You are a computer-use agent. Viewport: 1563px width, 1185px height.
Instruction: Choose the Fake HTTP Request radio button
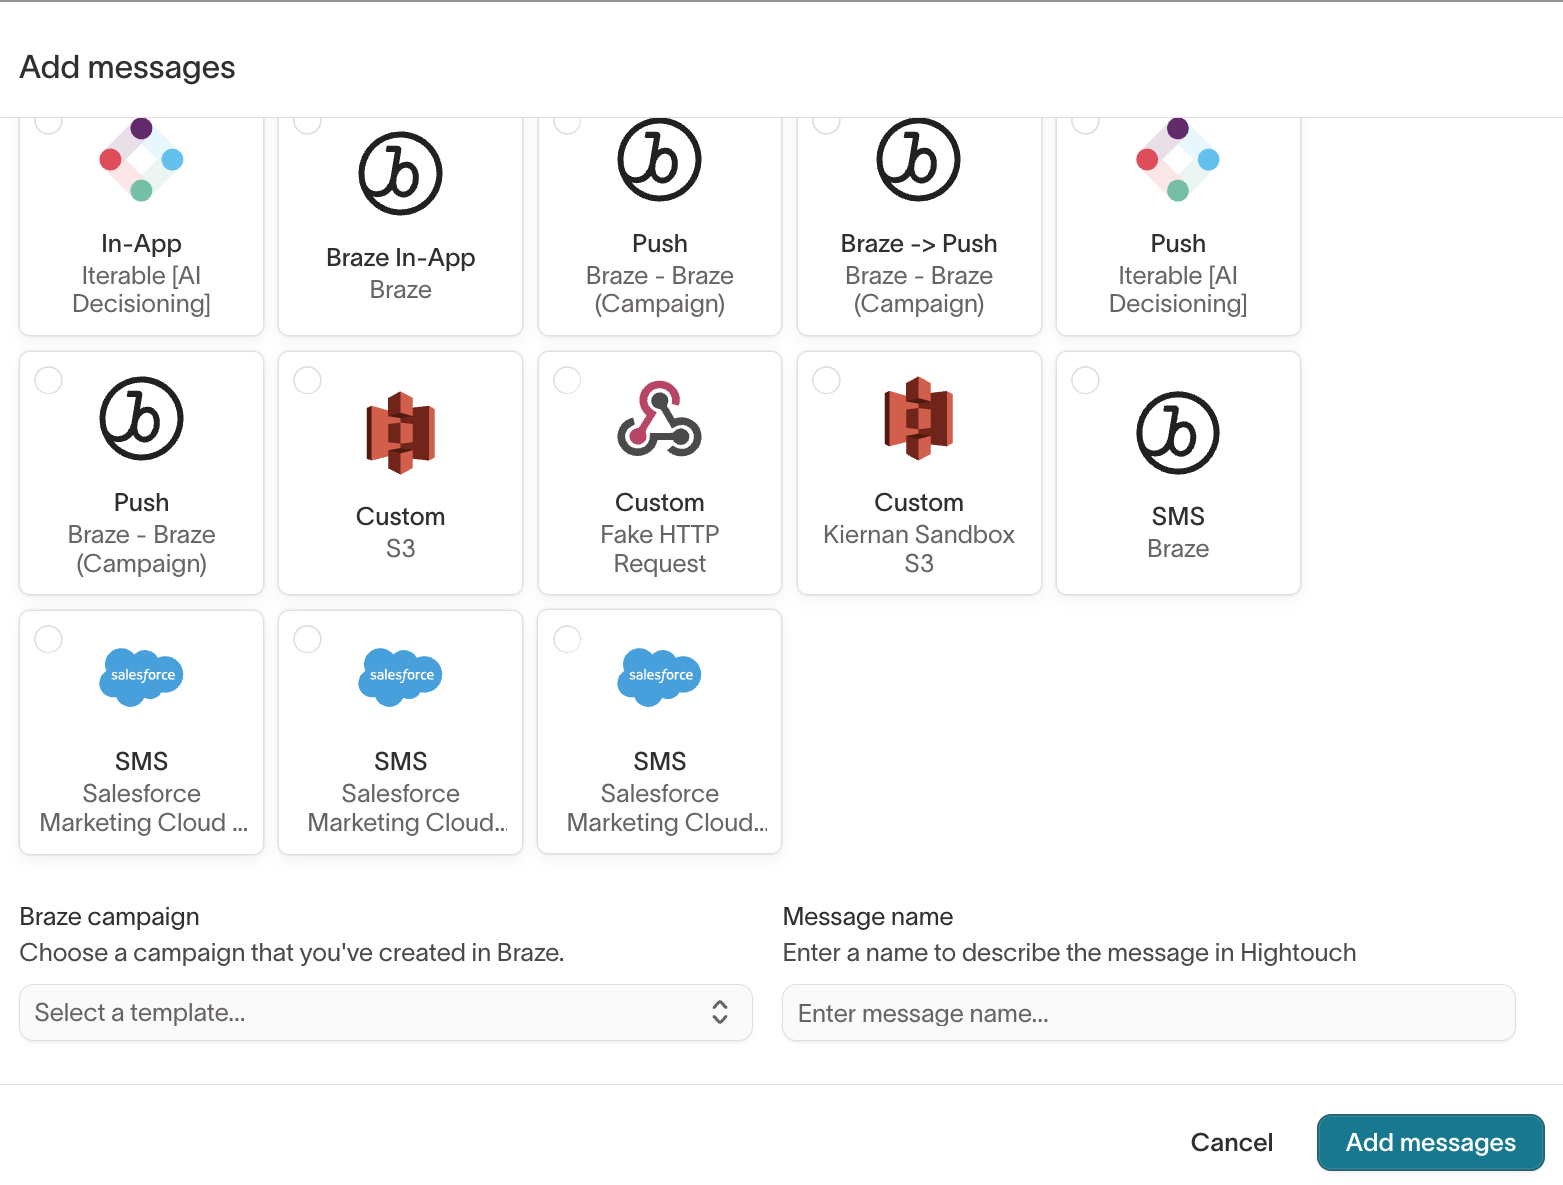click(567, 380)
